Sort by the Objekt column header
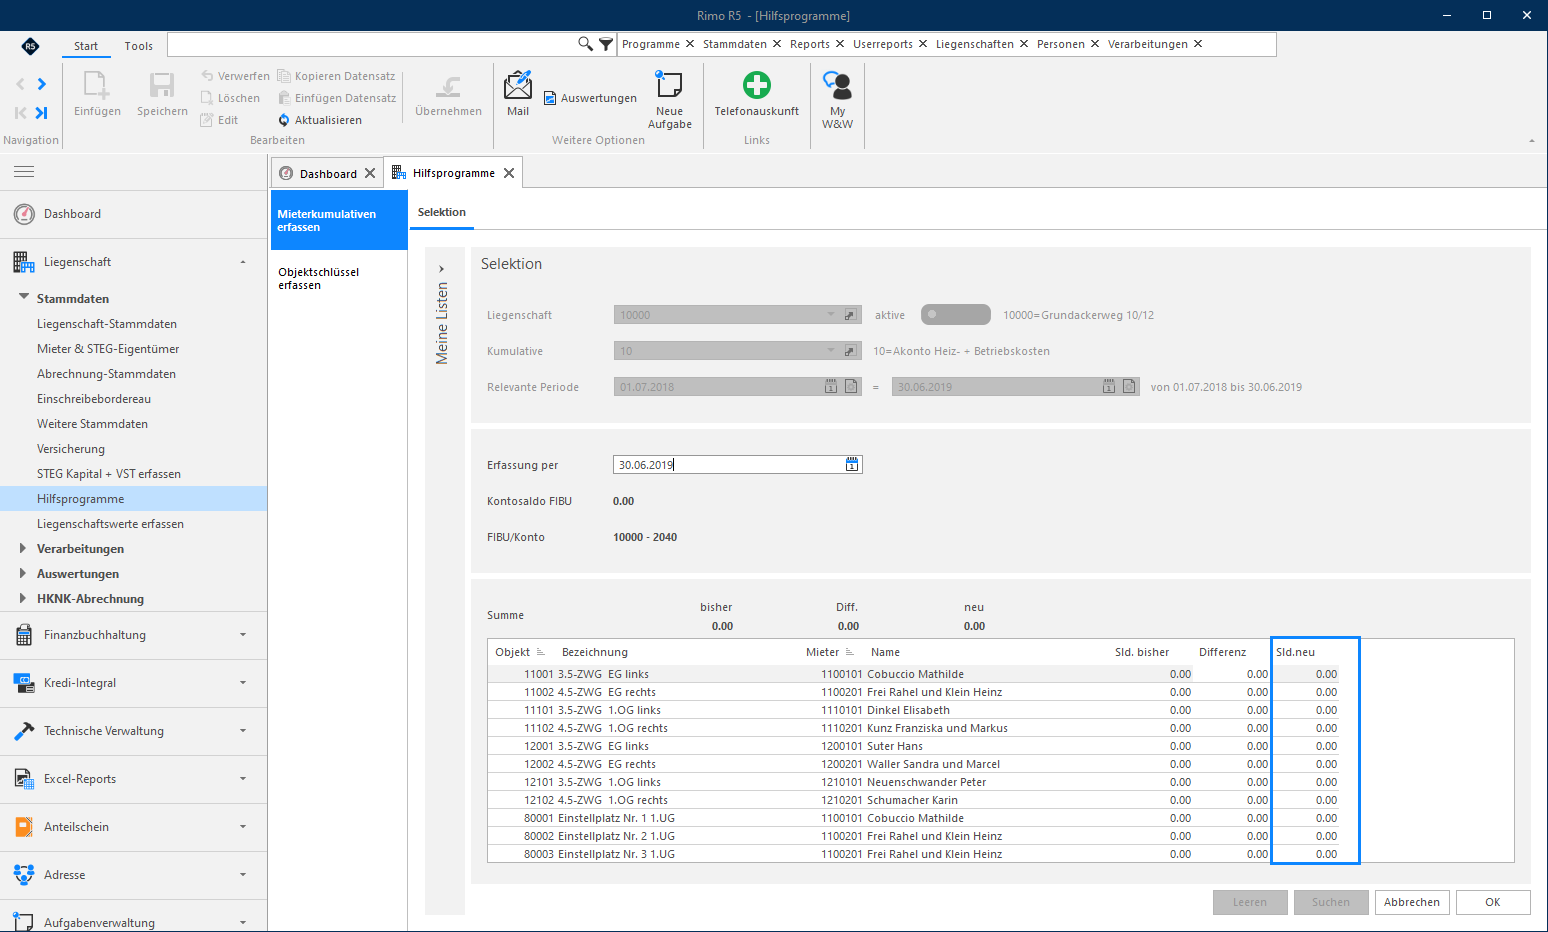The width and height of the screenshot is (1548, 932). pos(520,652)
